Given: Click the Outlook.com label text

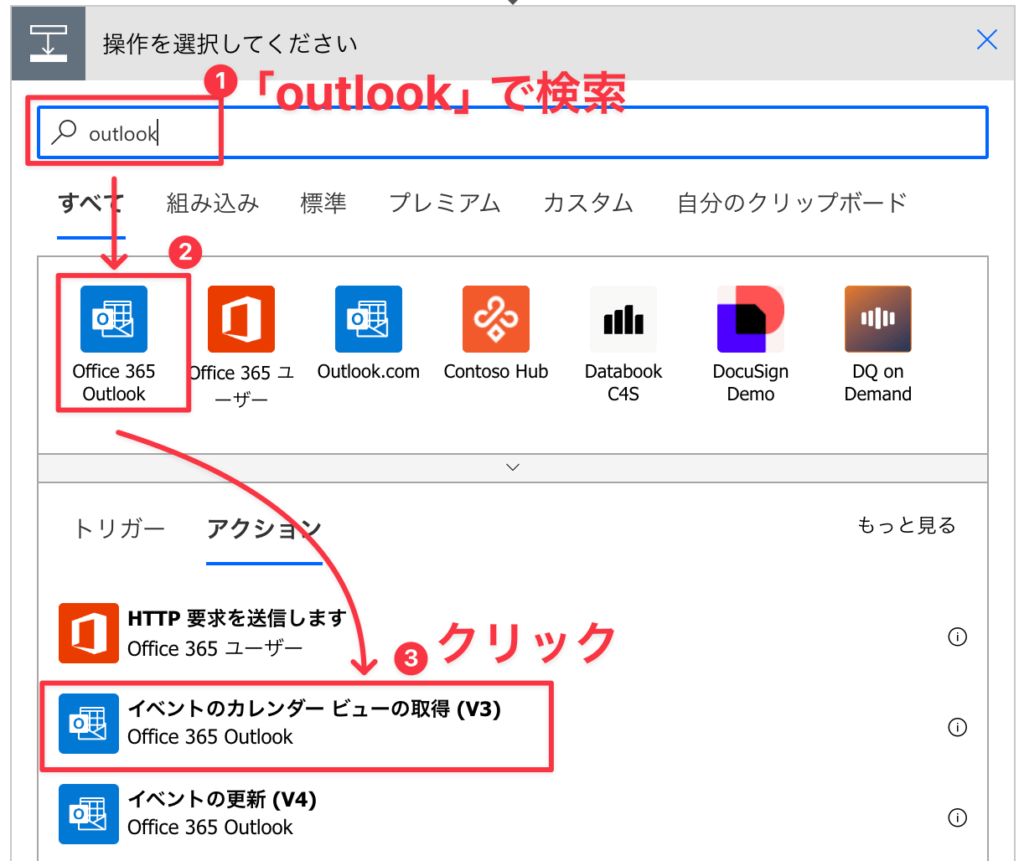Looking at the screenshot, I should tap(368, 372).
